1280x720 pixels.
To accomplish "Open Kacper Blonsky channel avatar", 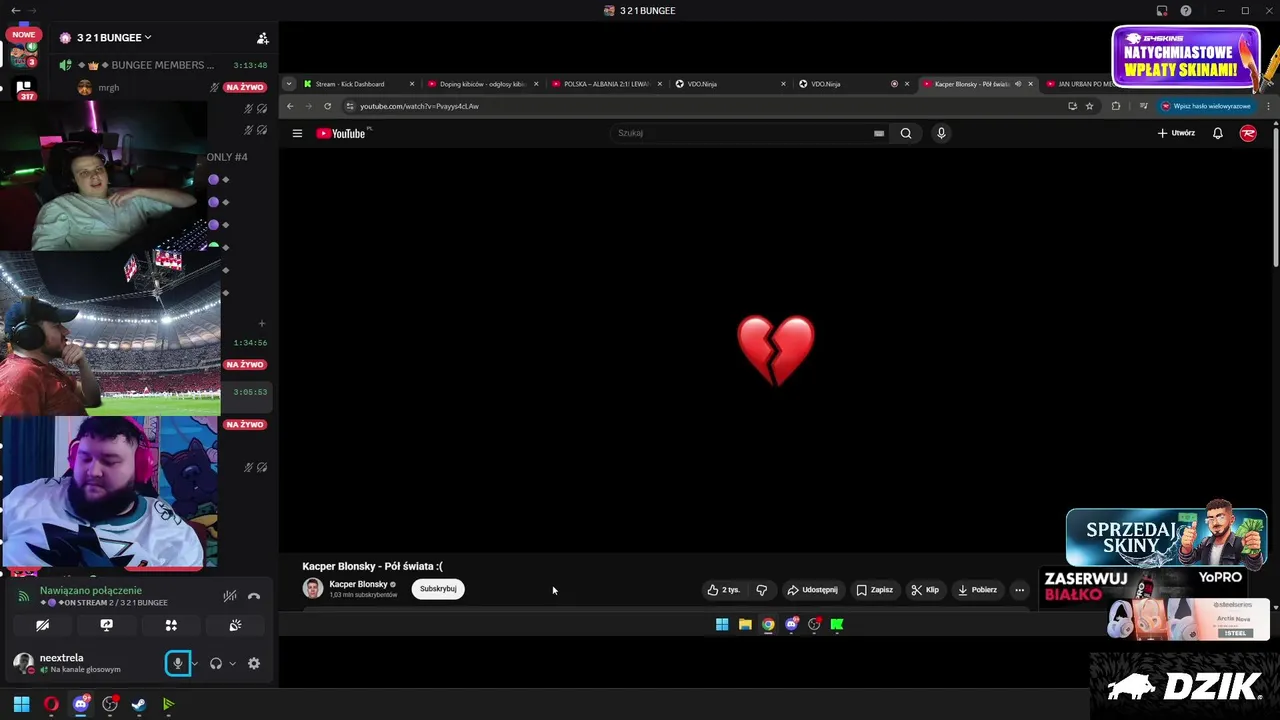I will click(313, 588).
